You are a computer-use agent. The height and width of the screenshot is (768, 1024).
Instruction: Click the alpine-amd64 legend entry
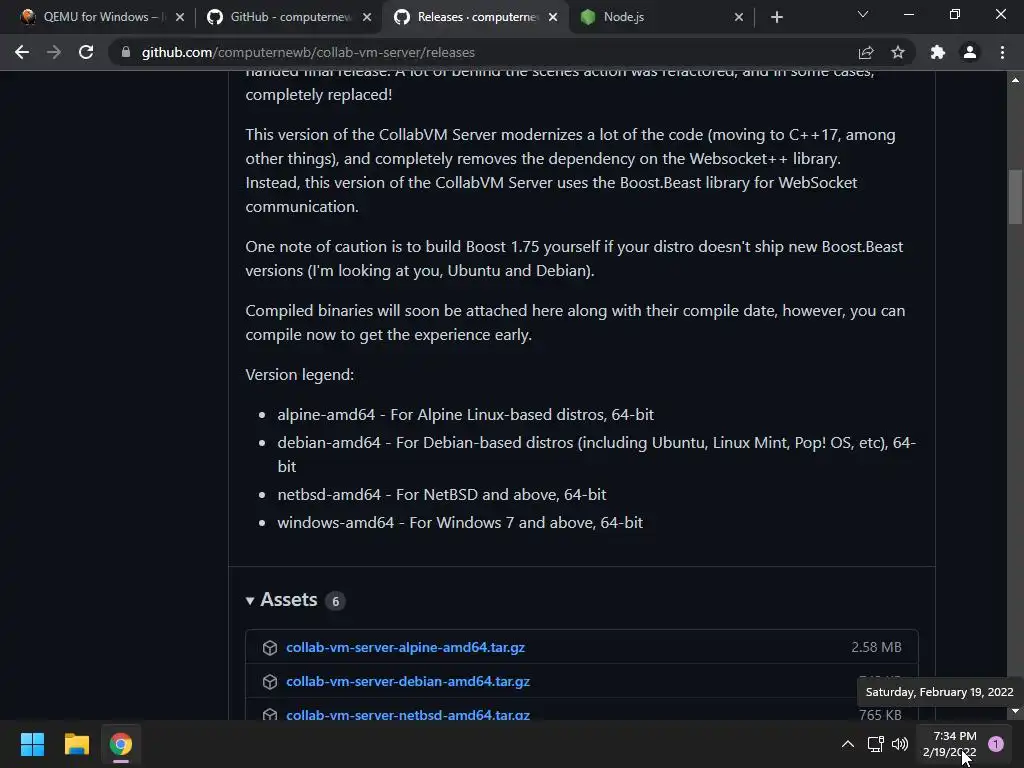(x=466, y=415)
